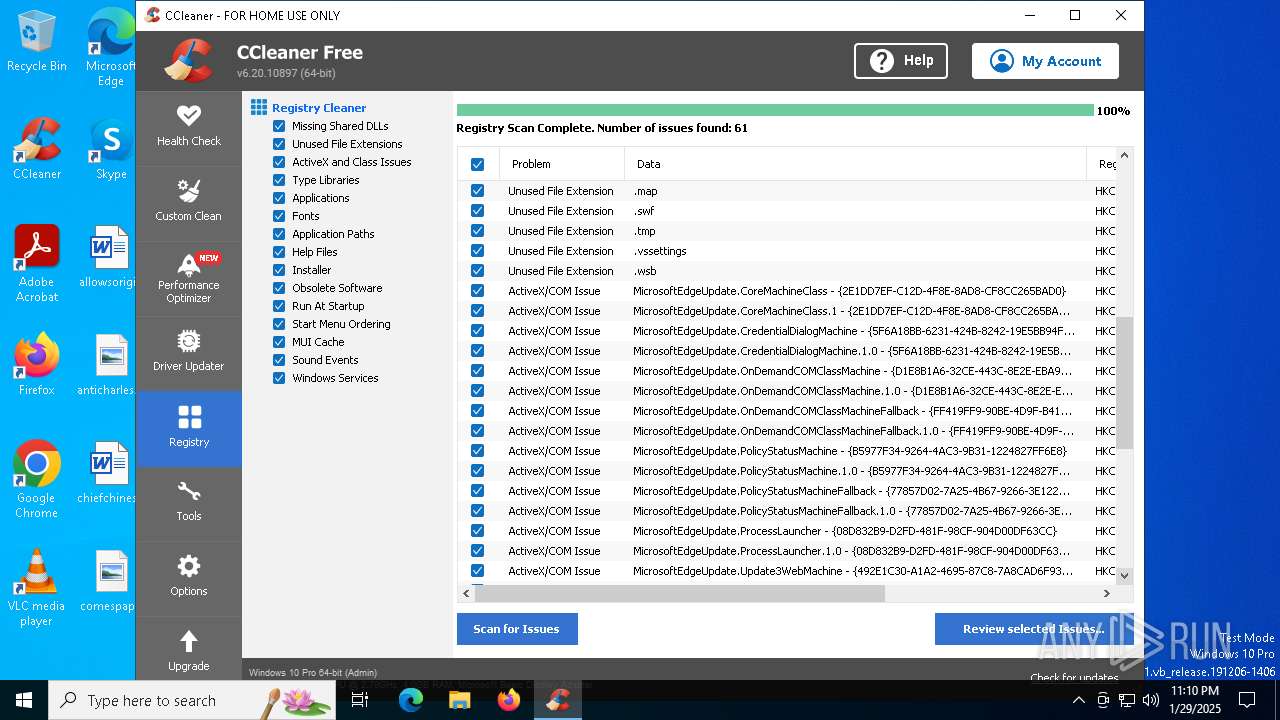Screen dimensions: 1280x720
Task: Open Skype desktop shortcut
Action: click(111, 148)
